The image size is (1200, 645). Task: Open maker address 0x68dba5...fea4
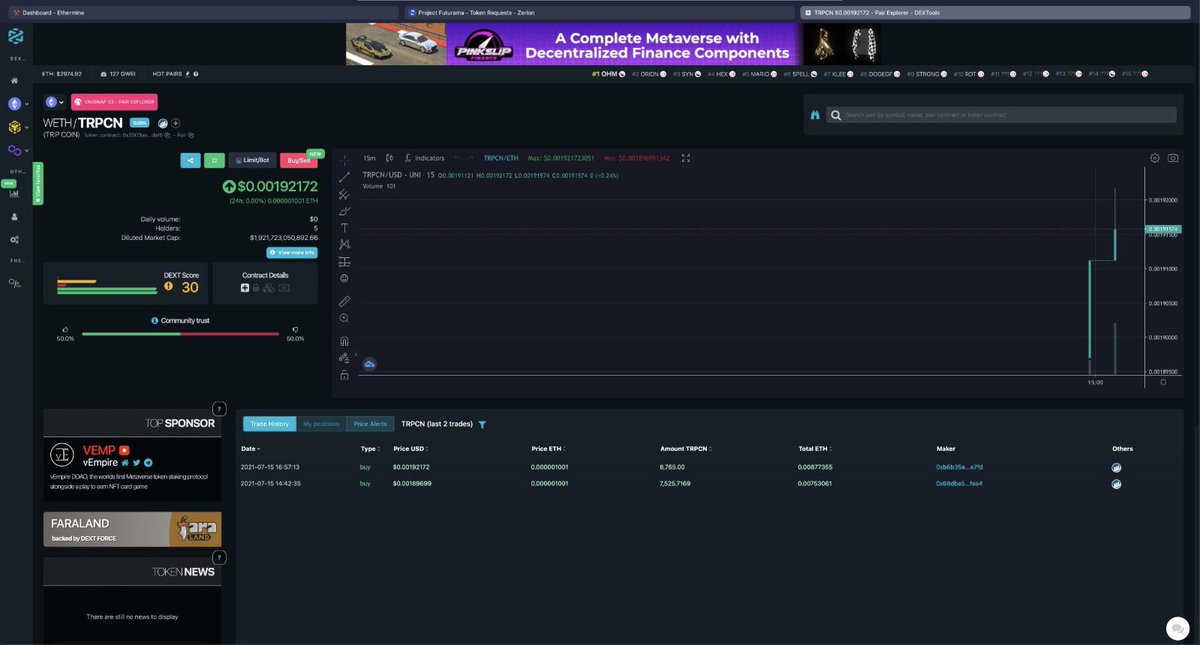(959, 483)
